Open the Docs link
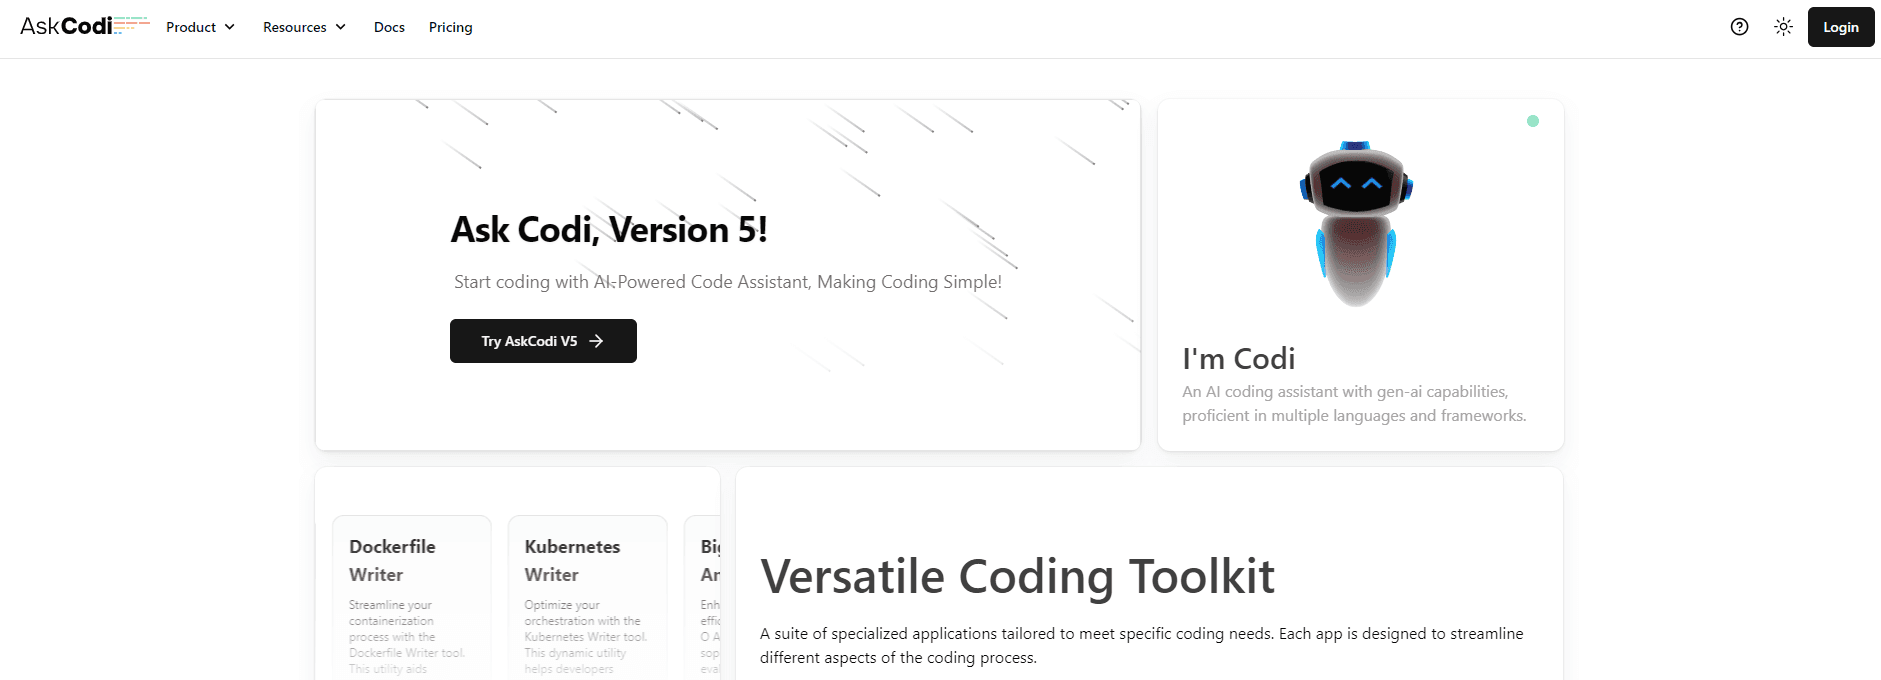 click(x=389, y=27)
